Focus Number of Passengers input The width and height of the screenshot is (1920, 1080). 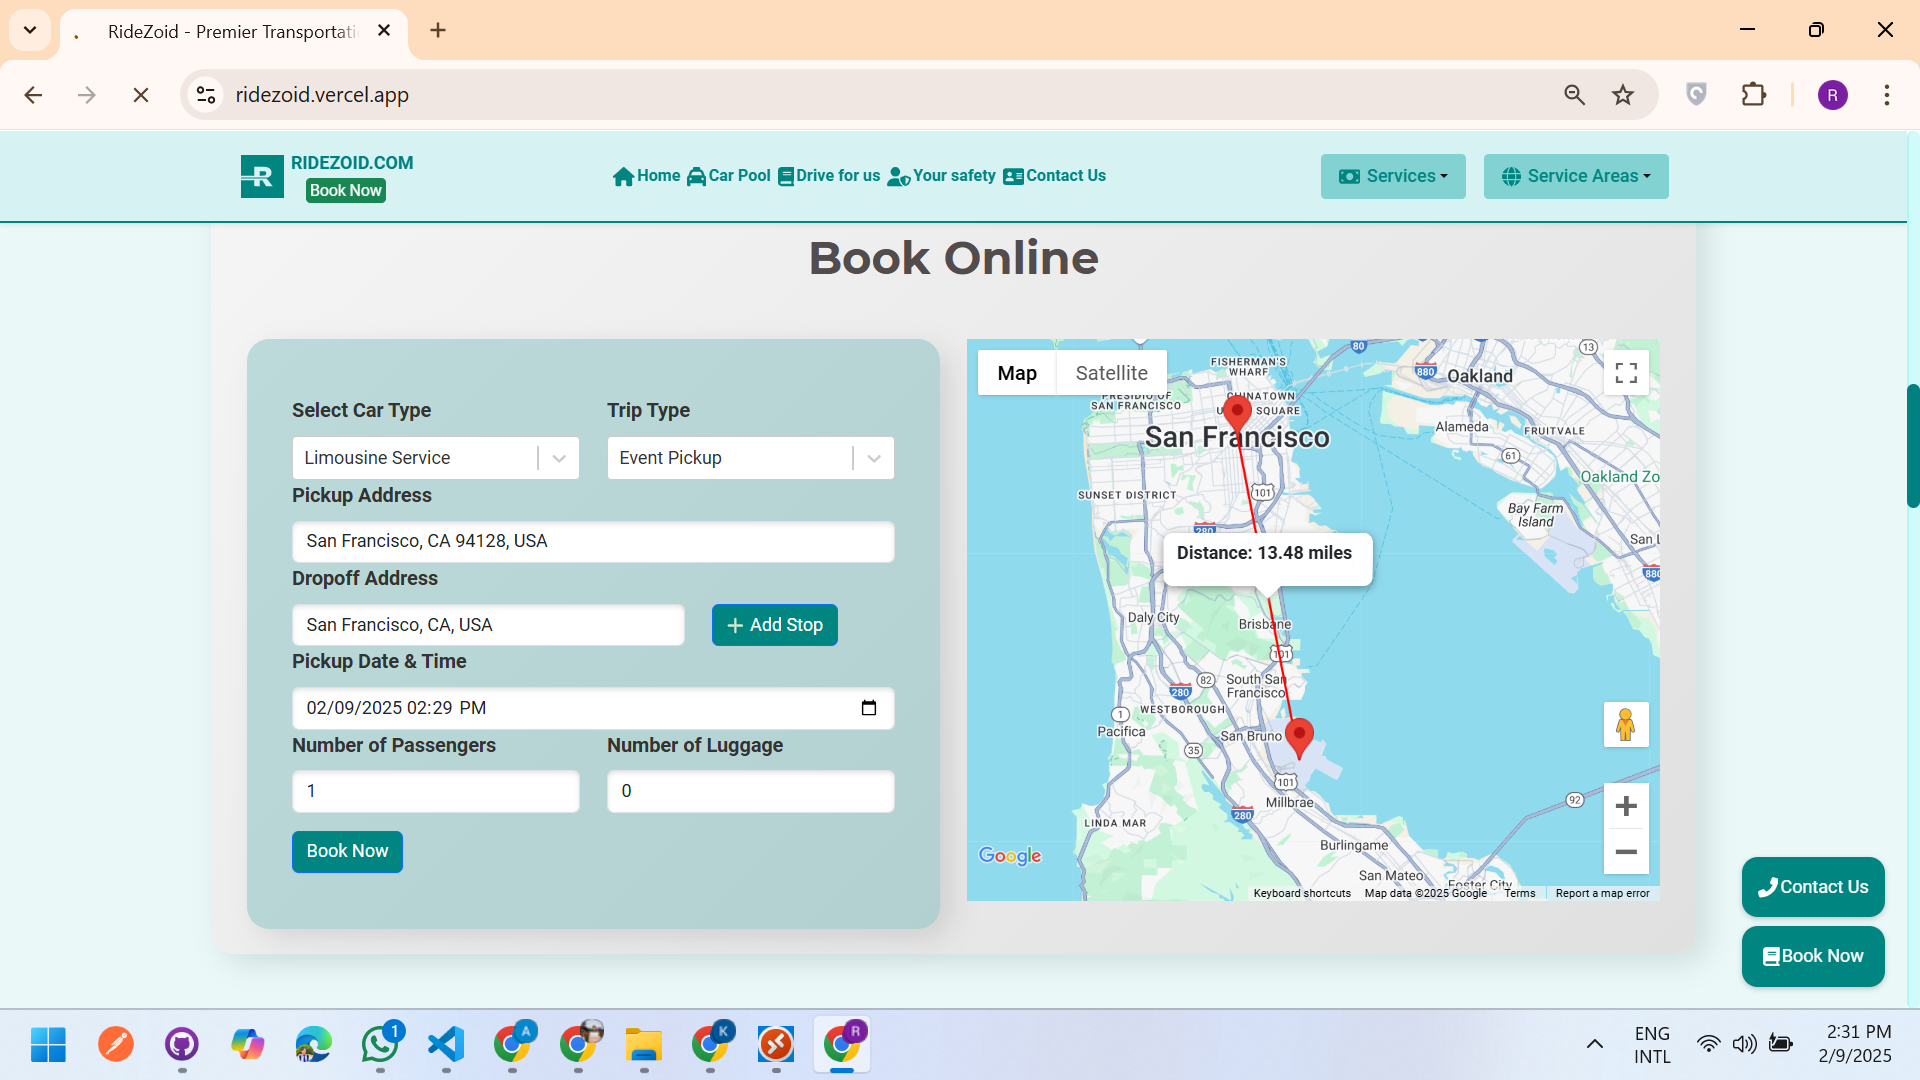[435, 791]
